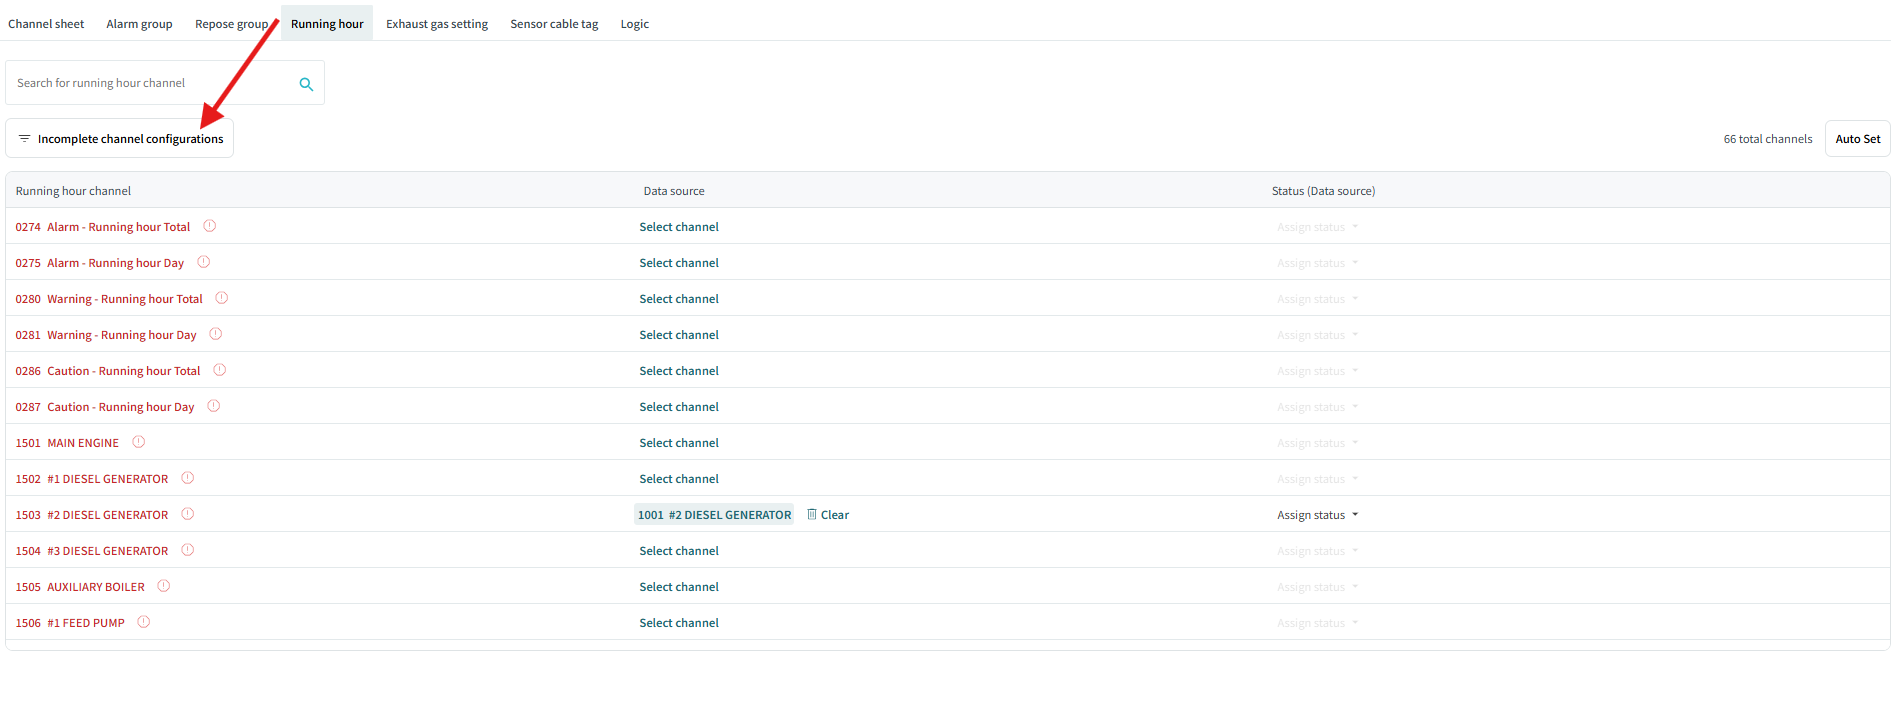Click warning icon beside #1 FEED PUMP
Screen dimensions: 1901x722
click(143, 622)
